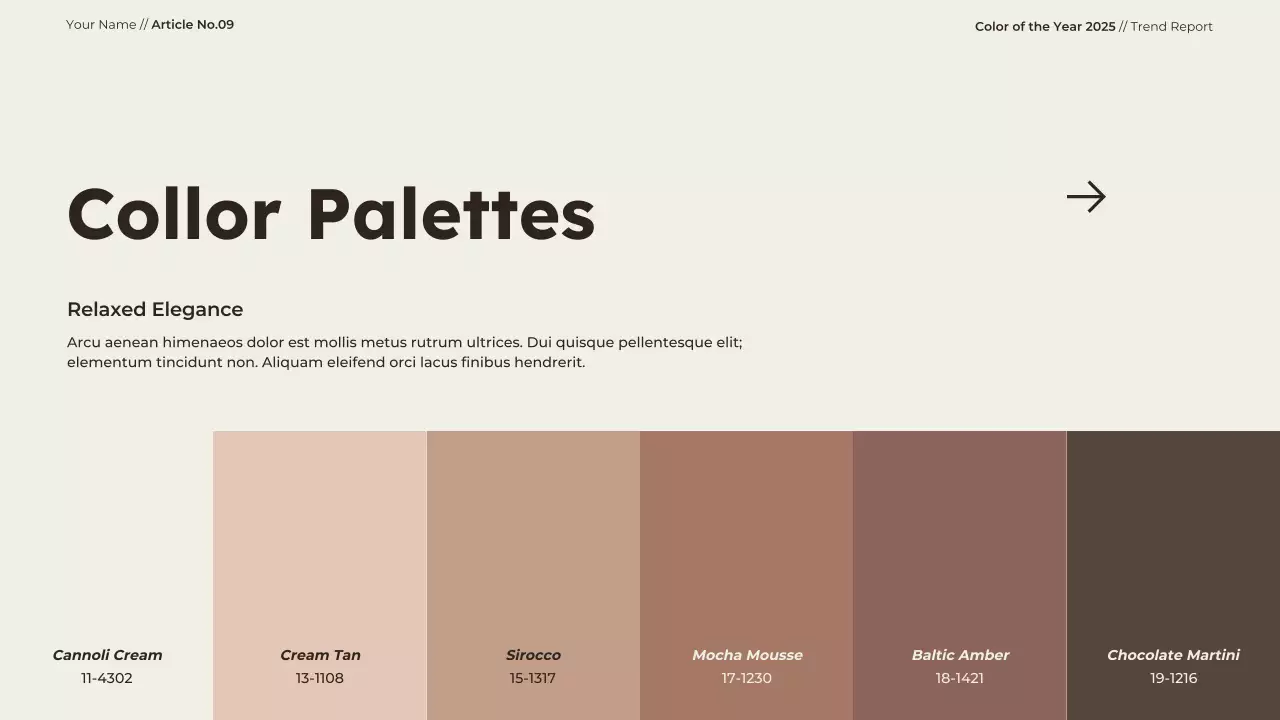Click the 17-1230 color code
The image size is (1280, 720).
[746, 678]
